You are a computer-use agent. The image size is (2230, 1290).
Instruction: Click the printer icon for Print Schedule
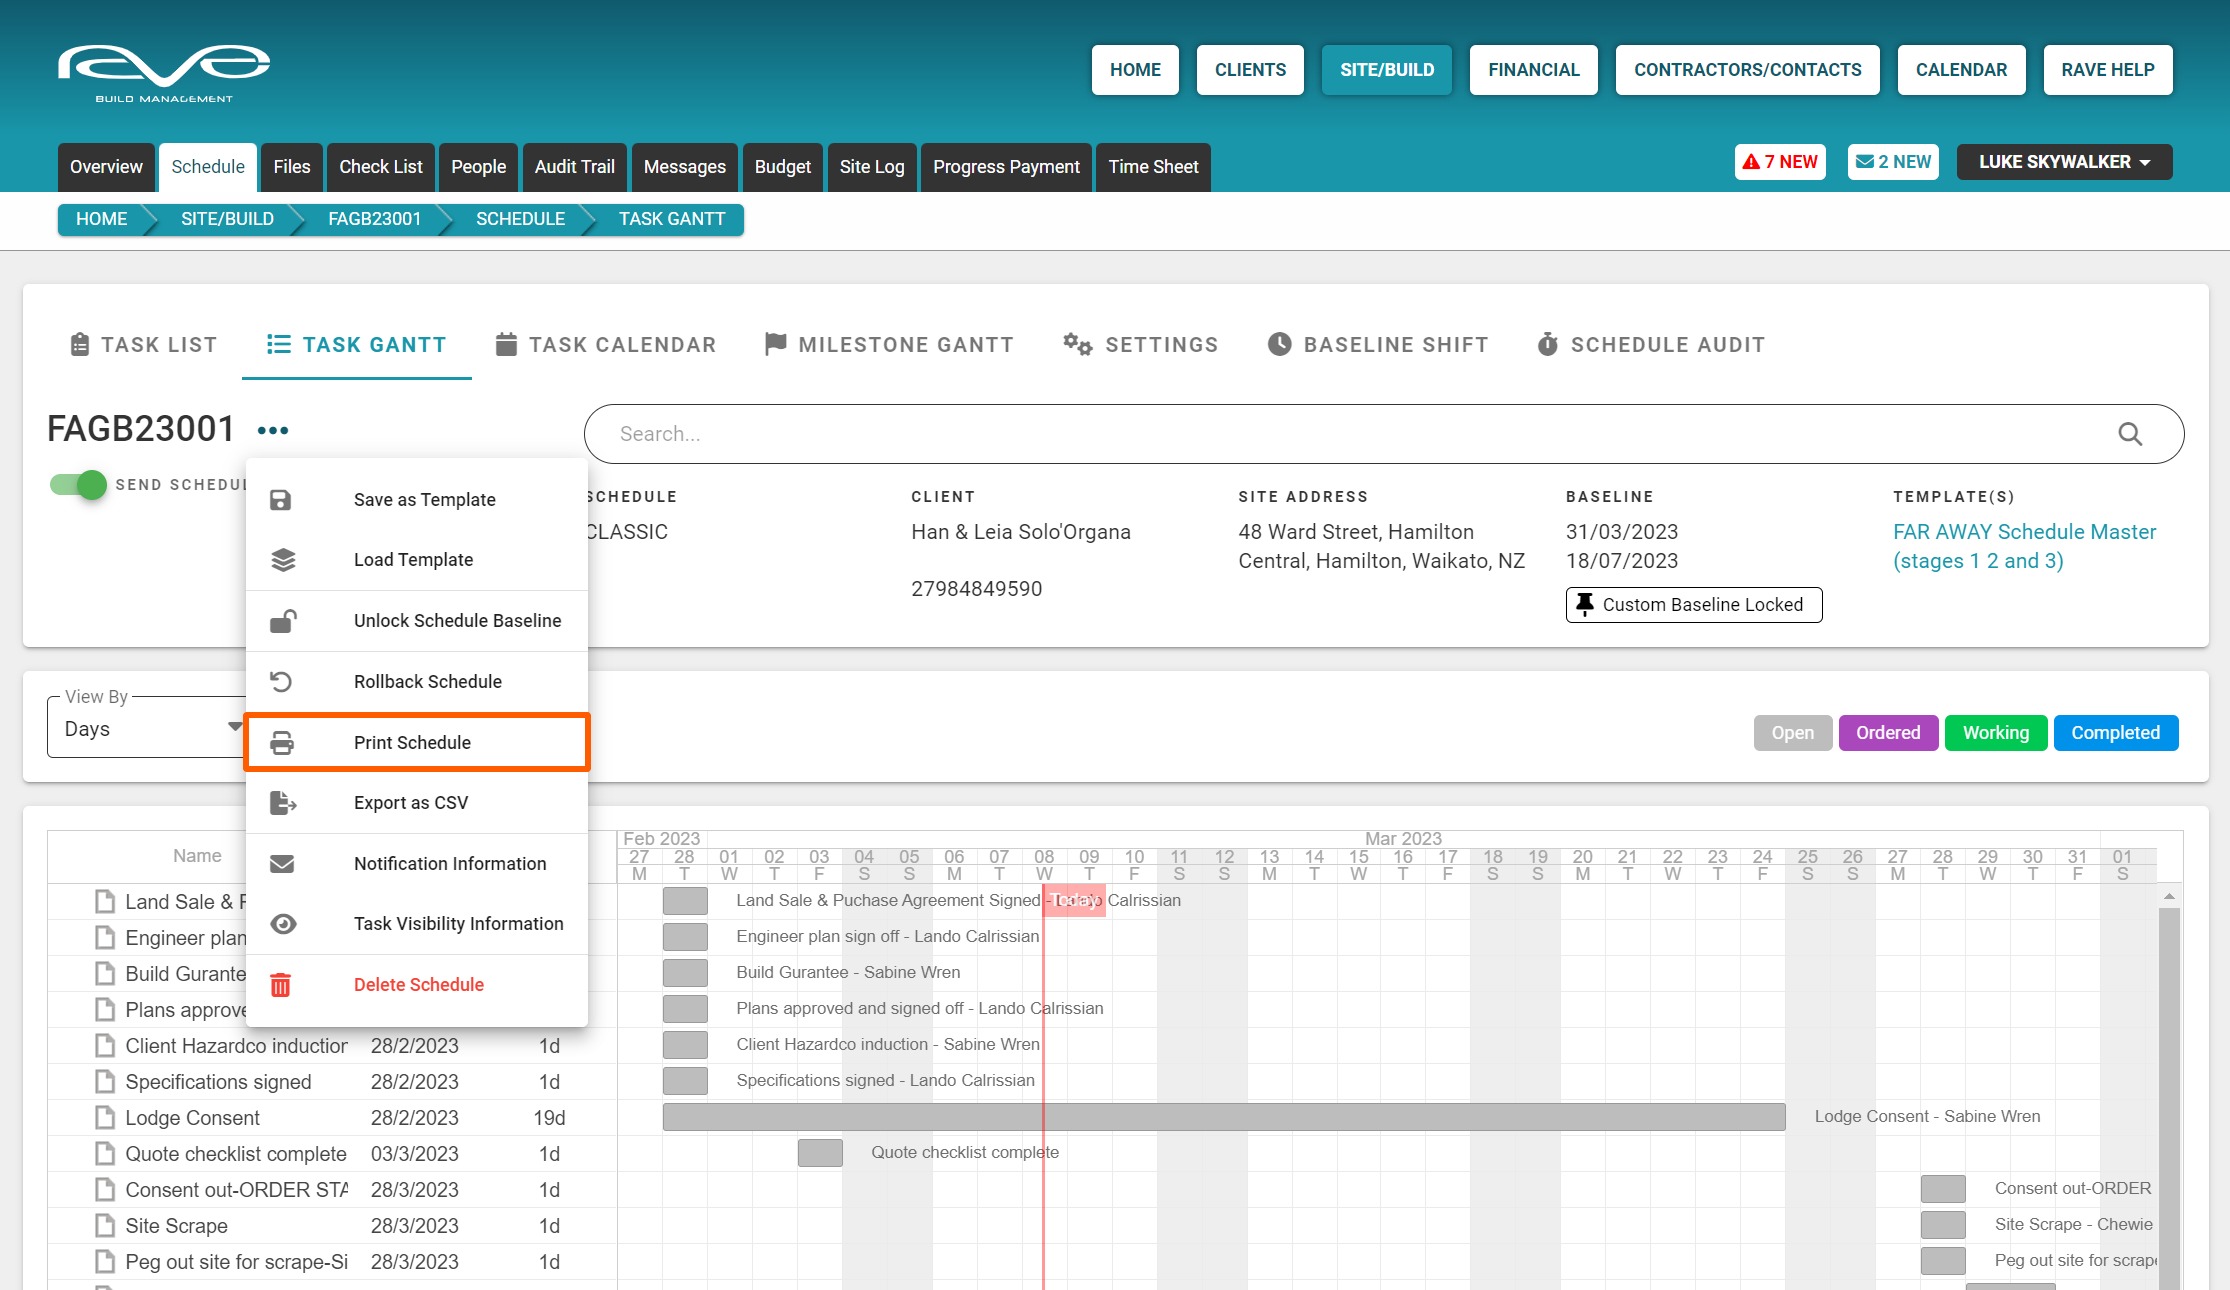point(282,743)
